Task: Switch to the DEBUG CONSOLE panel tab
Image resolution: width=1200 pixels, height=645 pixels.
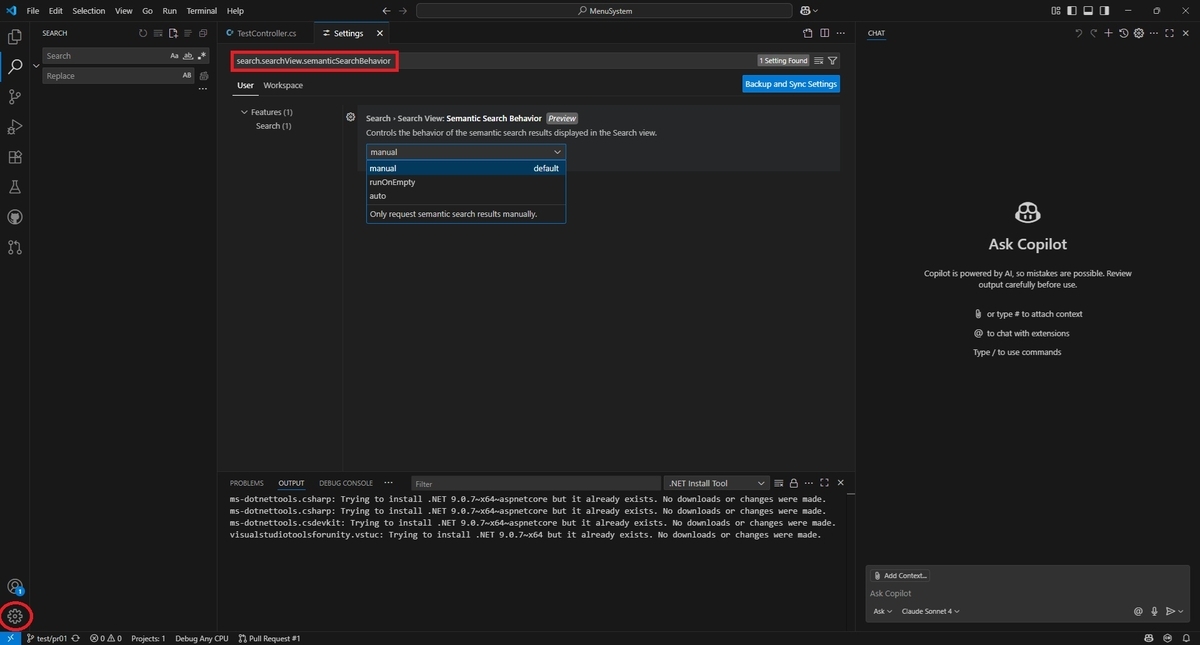Action: (345, 483)
